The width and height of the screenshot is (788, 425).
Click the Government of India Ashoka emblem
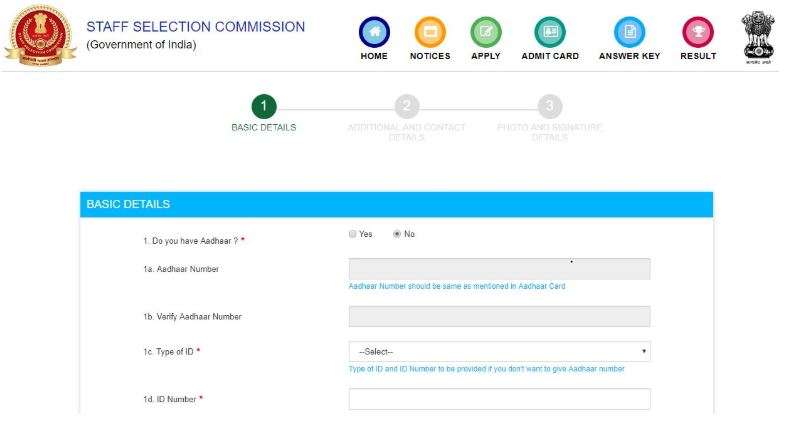[758, 37]
